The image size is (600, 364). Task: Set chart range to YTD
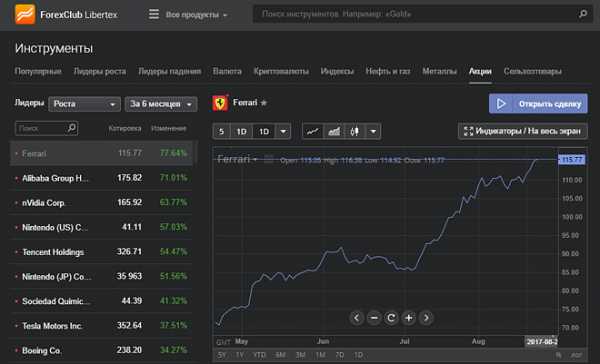point(259,355)
